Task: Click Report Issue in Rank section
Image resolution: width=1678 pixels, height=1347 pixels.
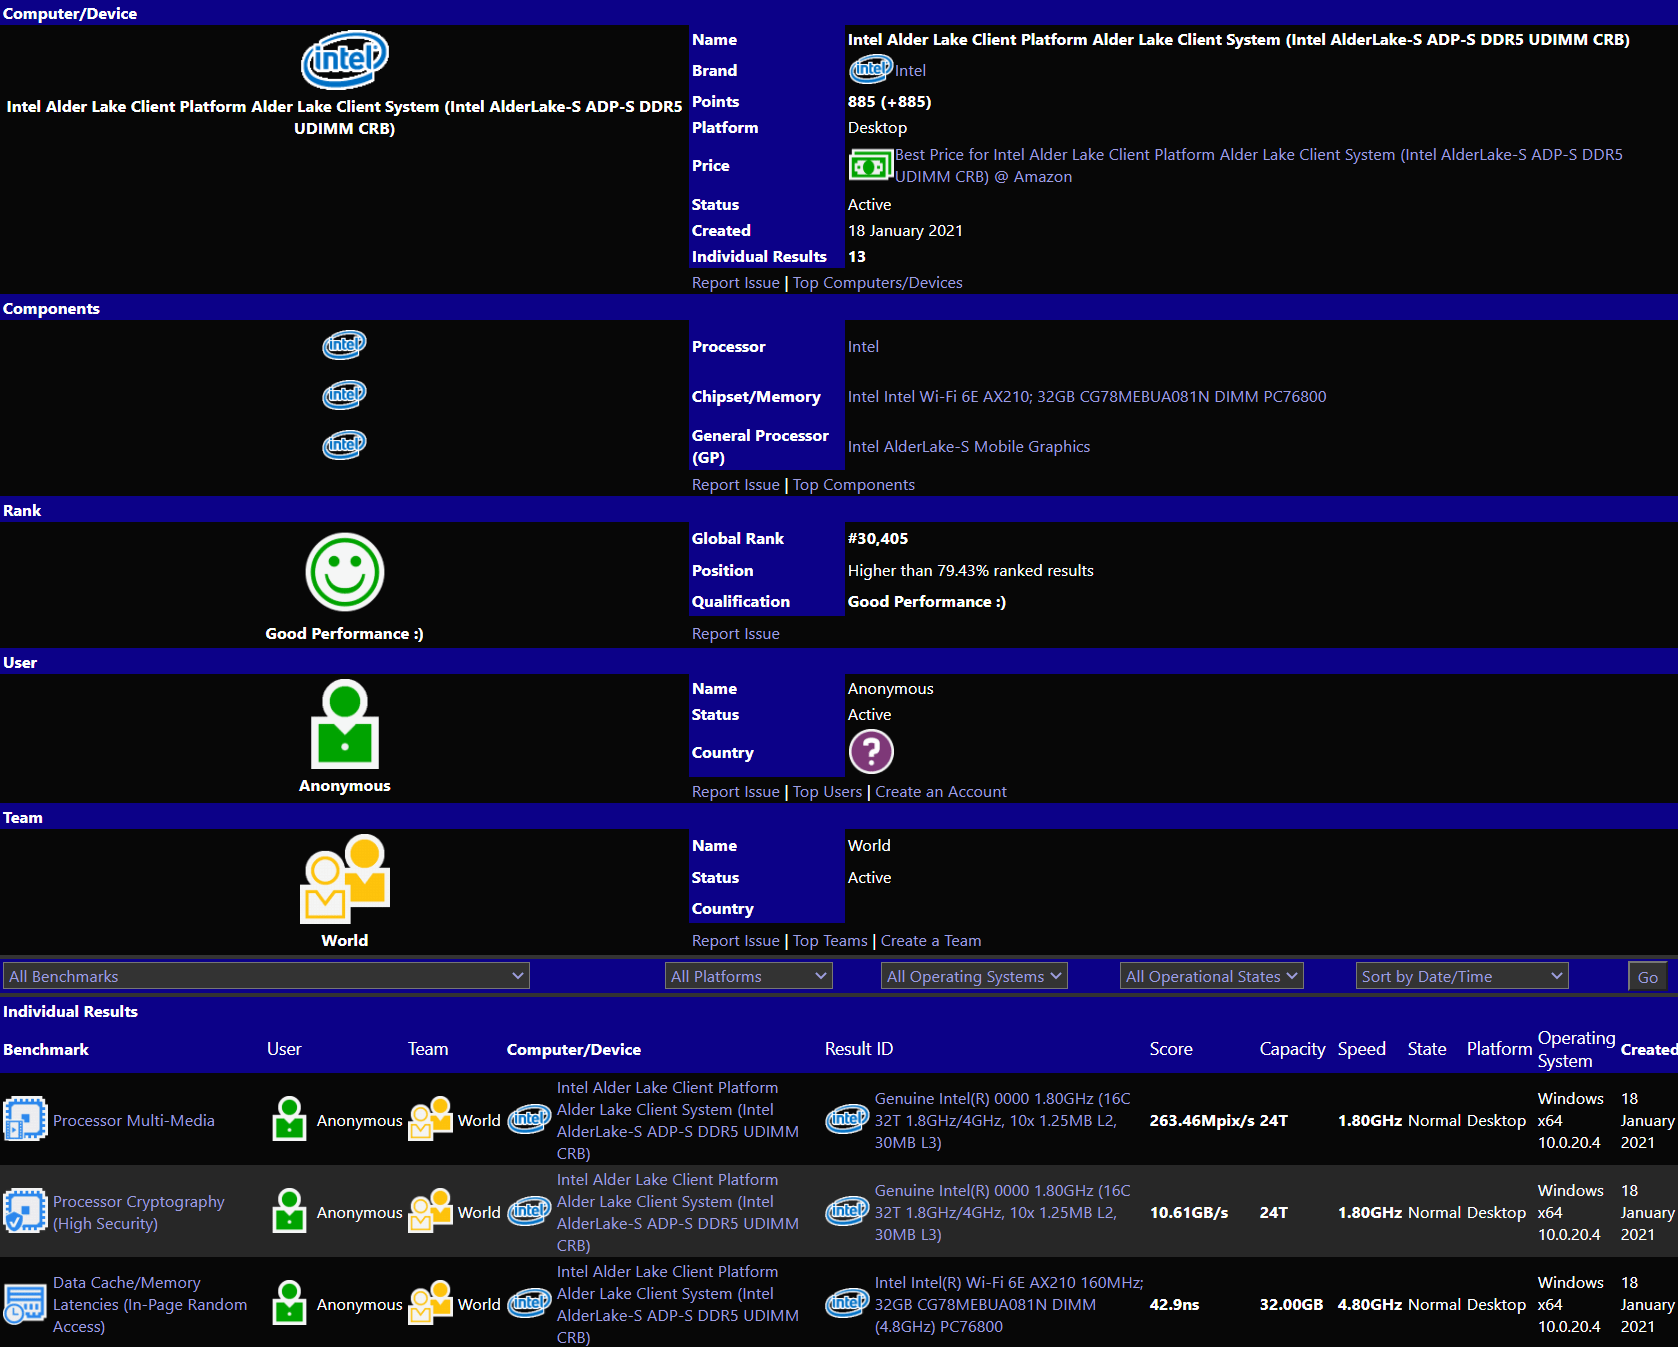Action: (x=735, y=634)
